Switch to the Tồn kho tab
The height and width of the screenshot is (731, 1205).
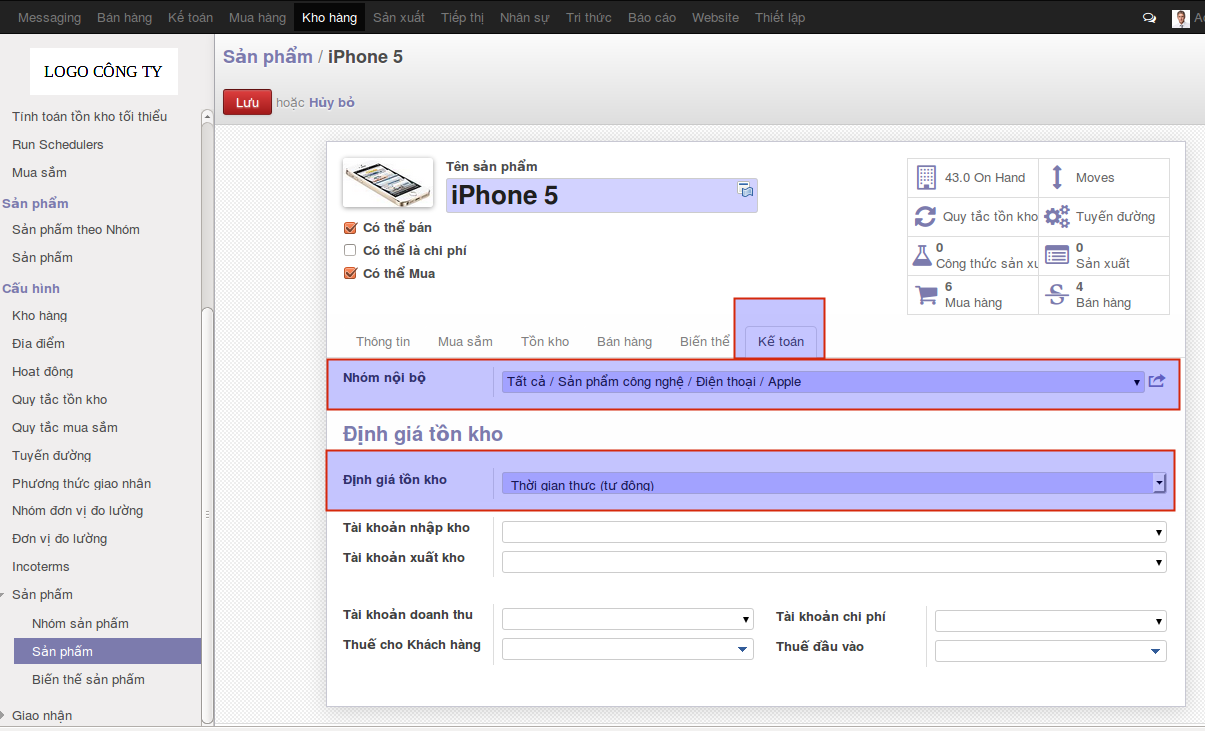pyautogui.click(x=545, y=342)
